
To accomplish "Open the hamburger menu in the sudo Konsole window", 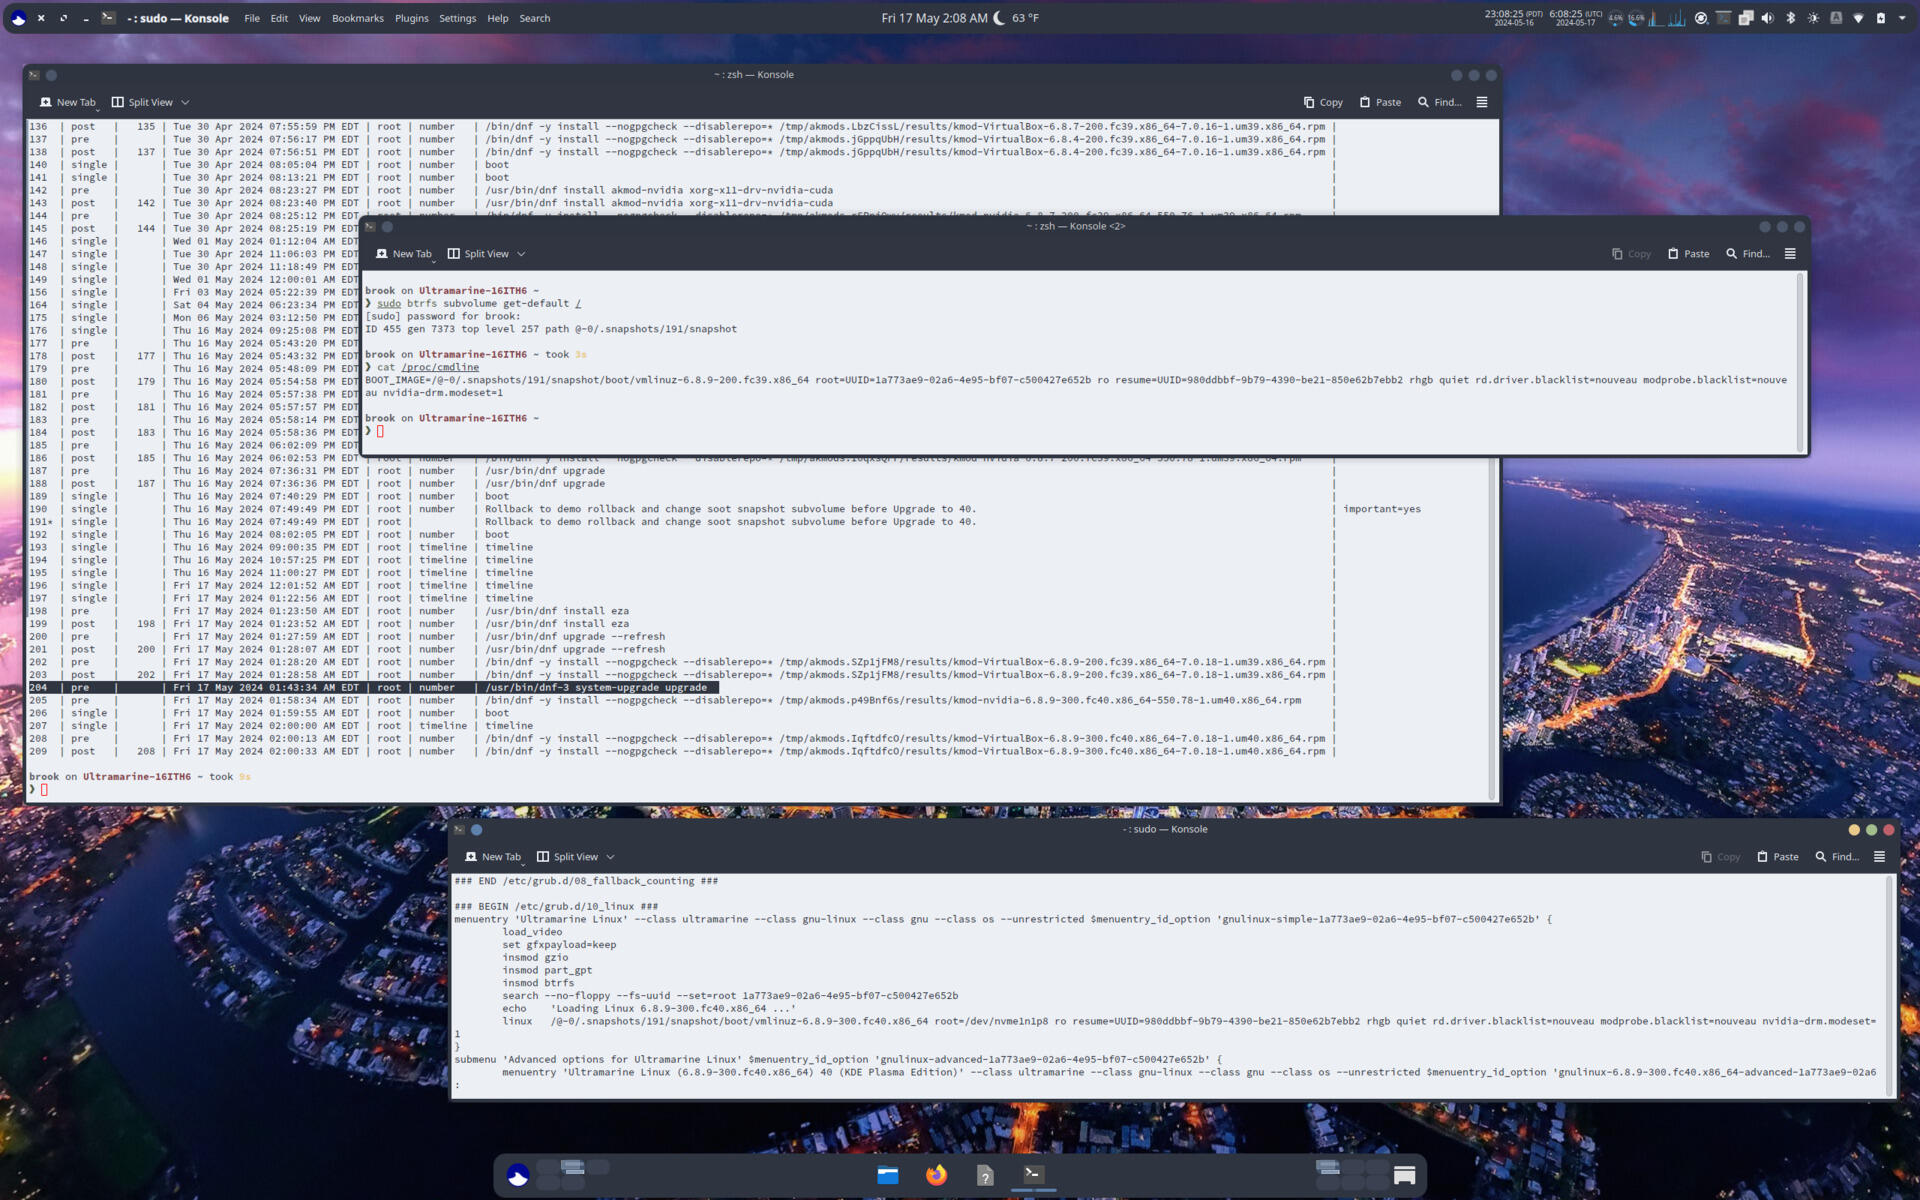I will 1879,857.
